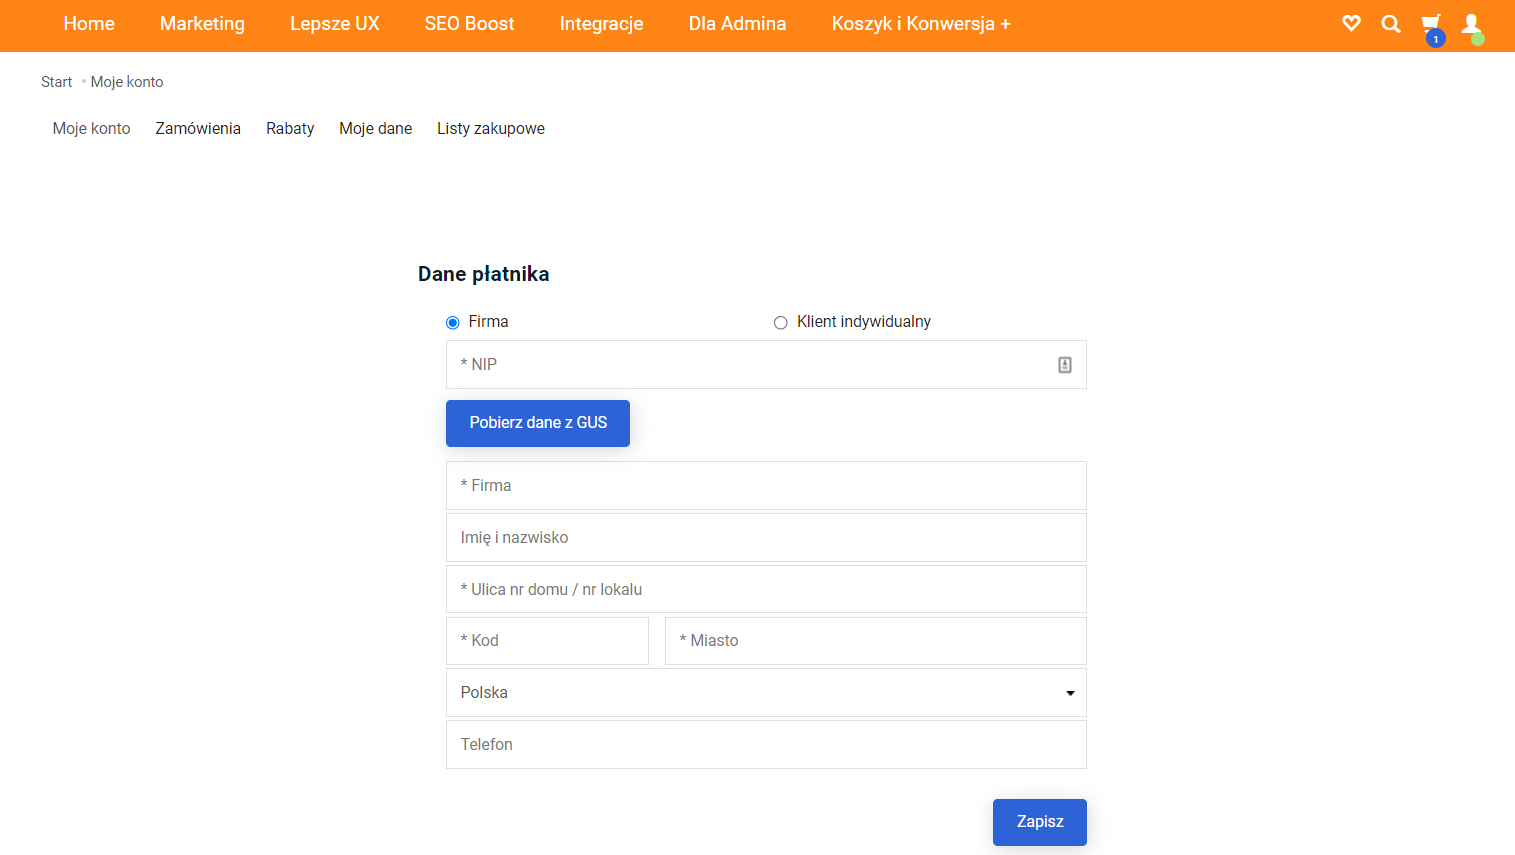Open Koszyk i Konwersja + menu
The width and height of the screenshot is (1515, 855).
click(921, 24)
